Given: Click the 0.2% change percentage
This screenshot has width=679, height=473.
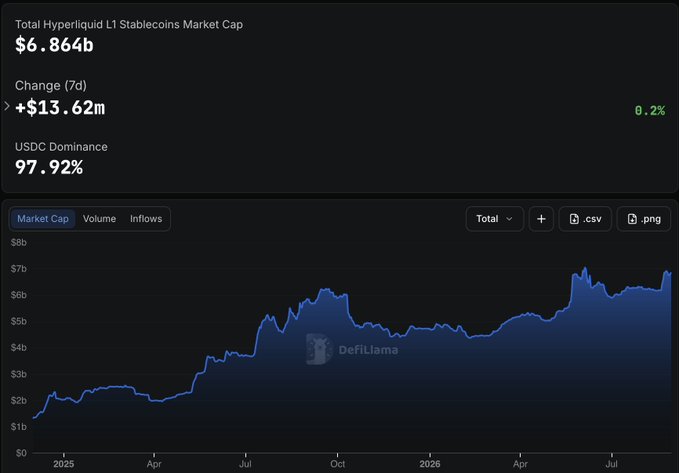Looking at the screenshot, I should tap(650, 111).
